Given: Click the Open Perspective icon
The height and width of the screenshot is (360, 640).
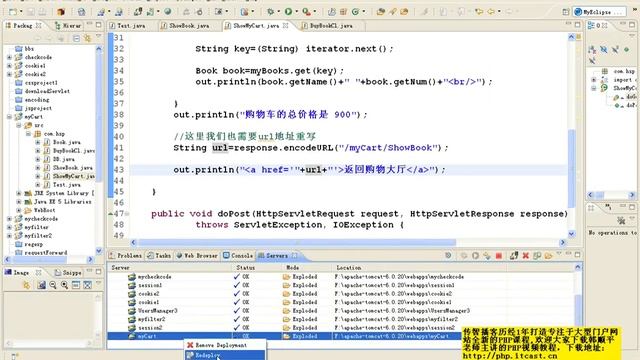Looking at the screenshot, I should (x=565, y=12).
